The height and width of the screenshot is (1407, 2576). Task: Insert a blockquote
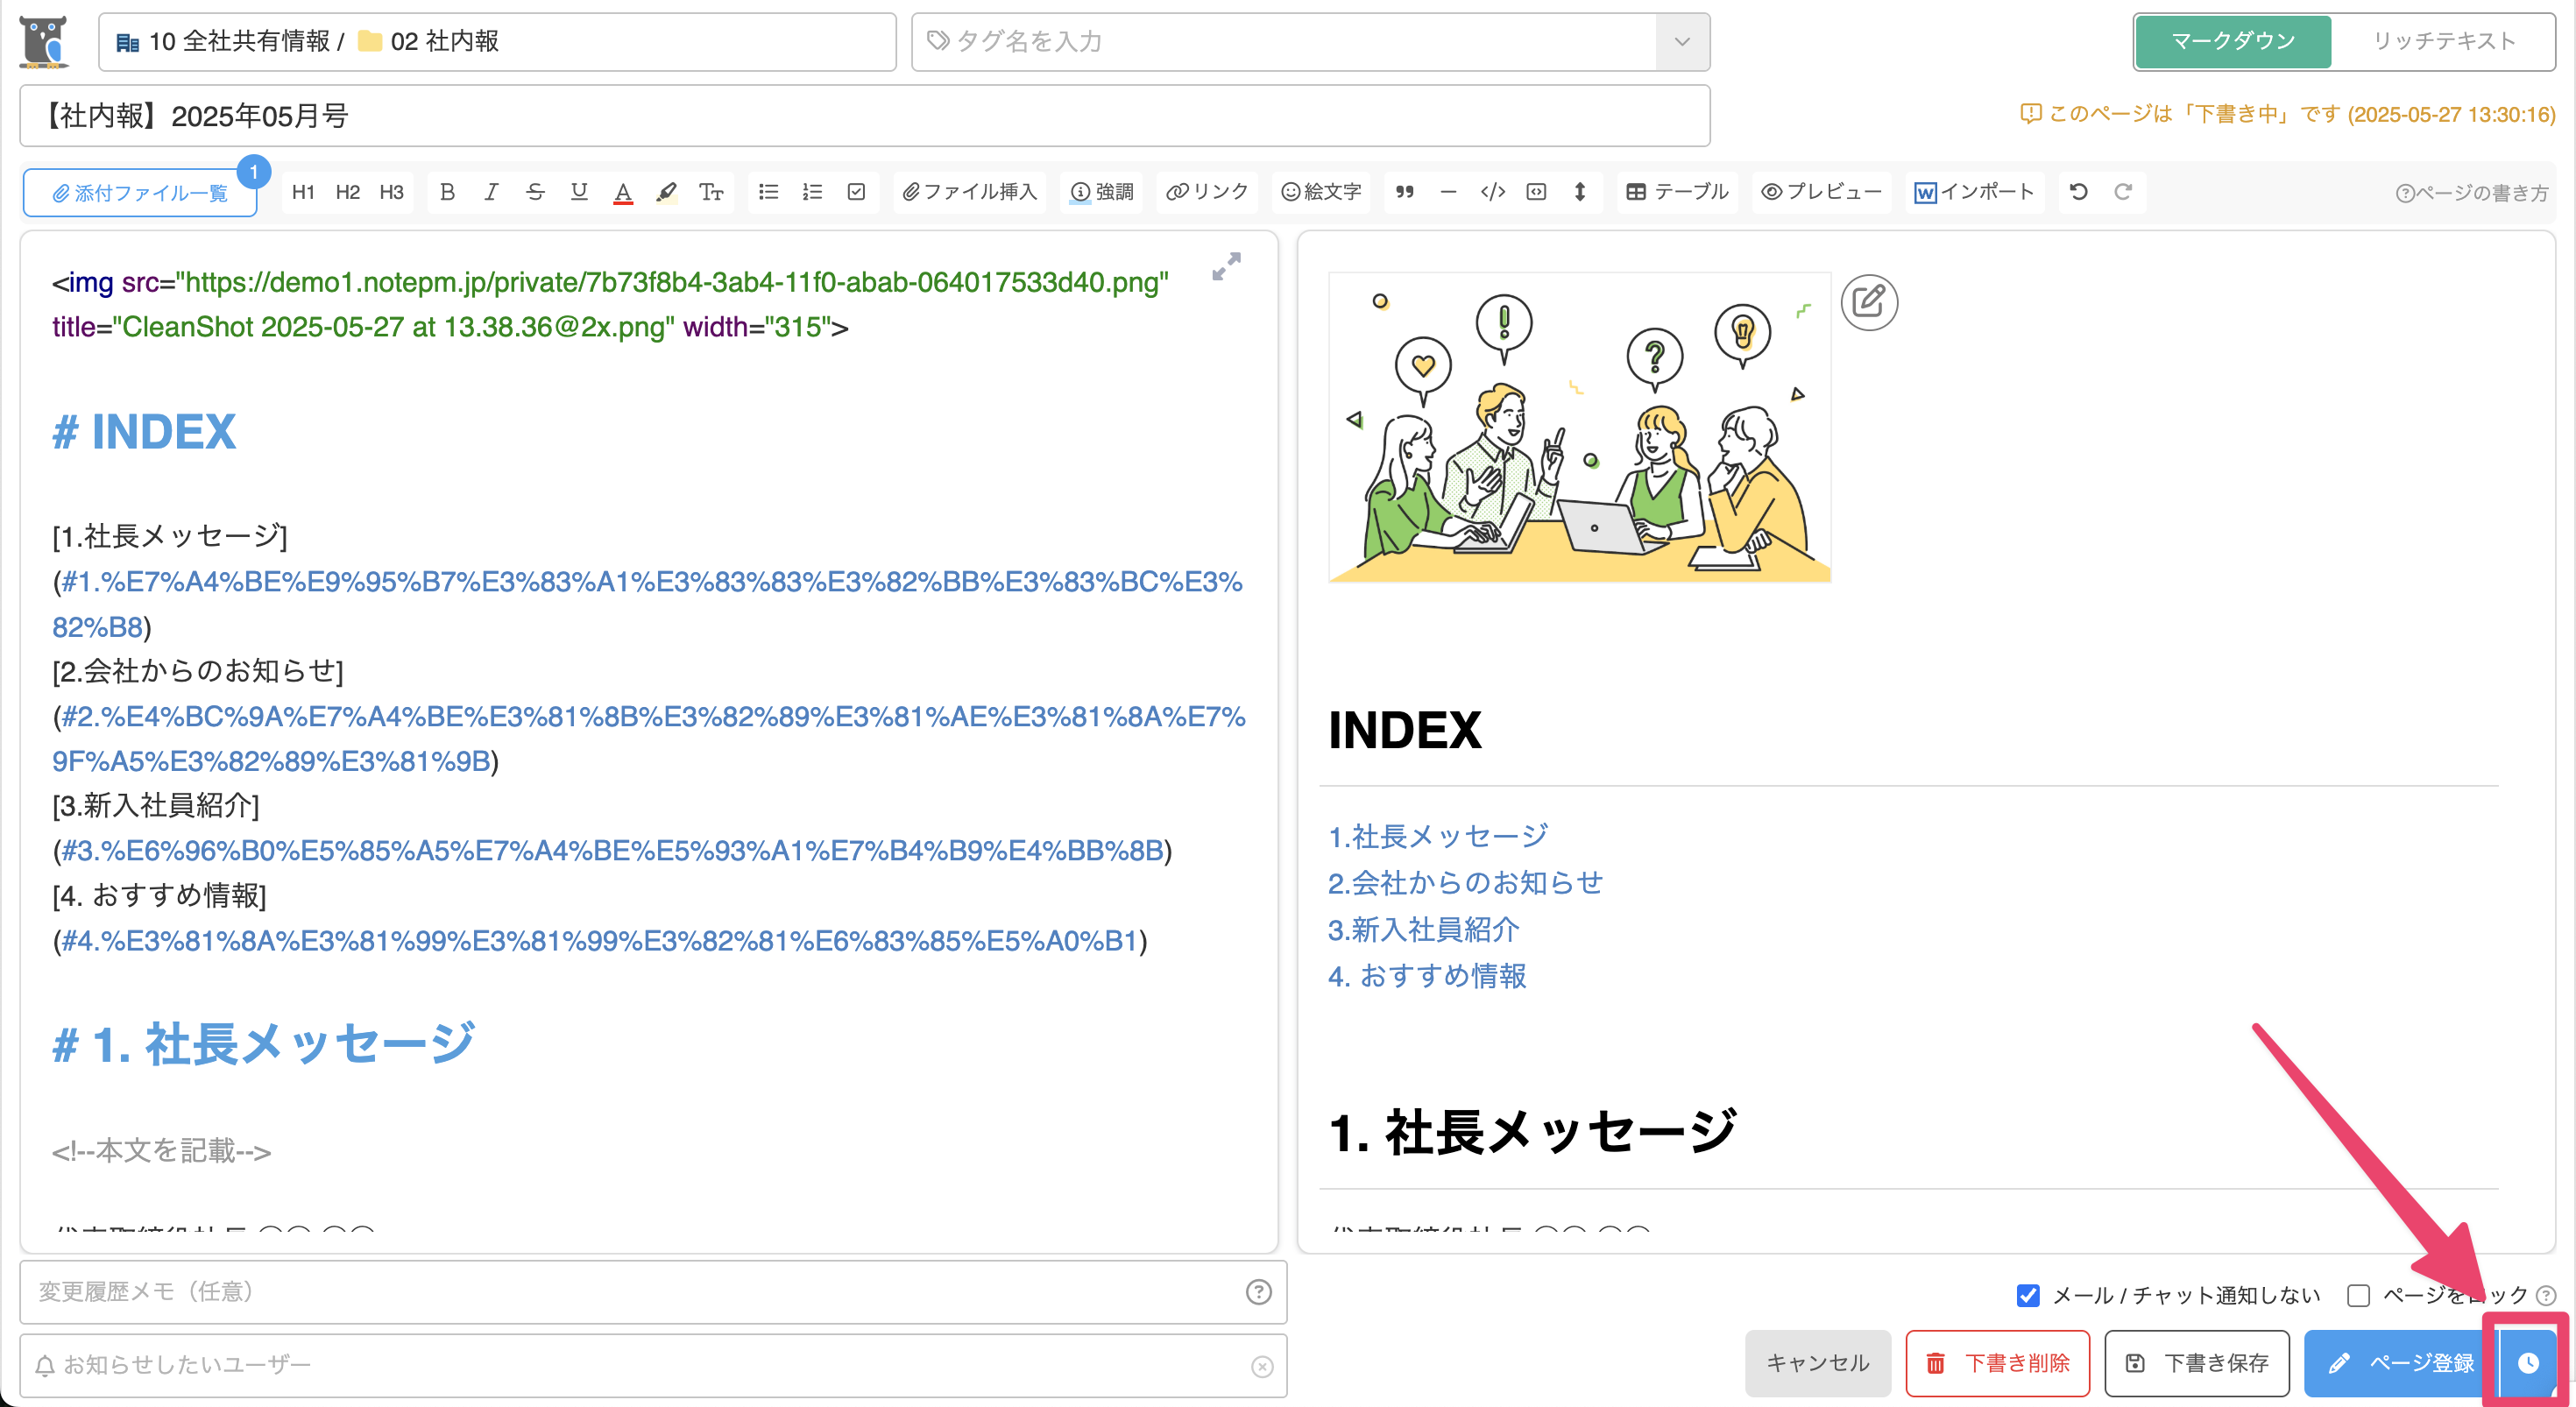point(1405,192)
